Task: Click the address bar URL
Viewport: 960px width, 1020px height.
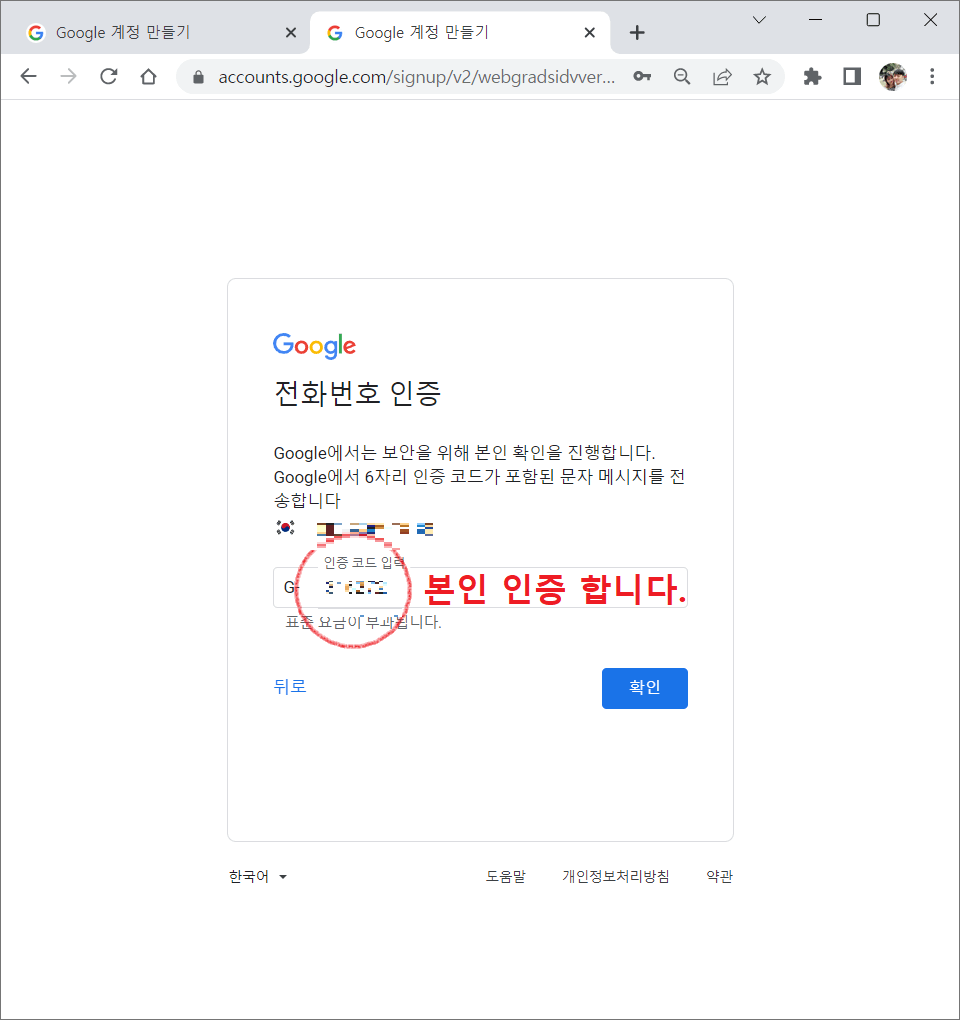Action: (416, 77)
